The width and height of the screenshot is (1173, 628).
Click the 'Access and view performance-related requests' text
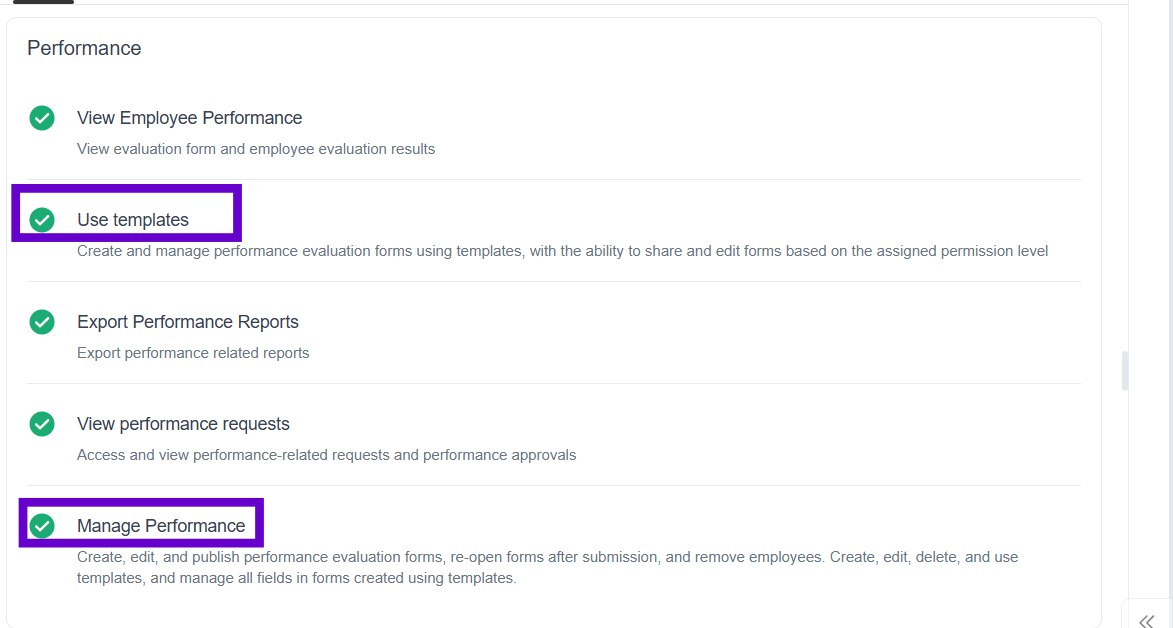(326, 455)
